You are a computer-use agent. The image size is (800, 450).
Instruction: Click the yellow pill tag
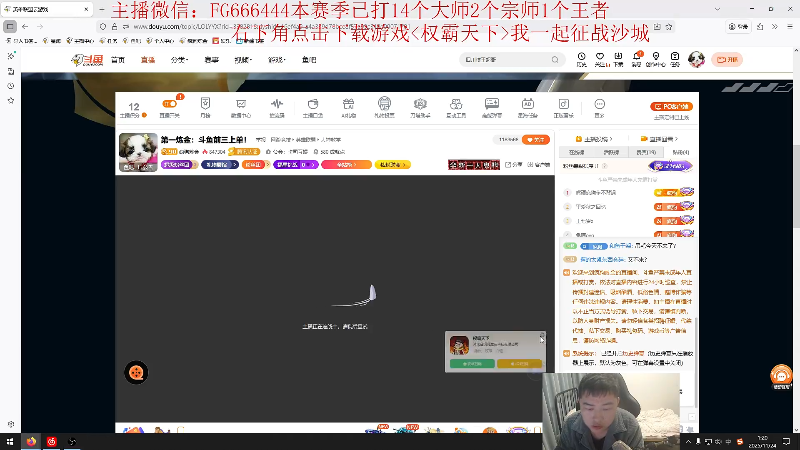(x=393, y=165)
